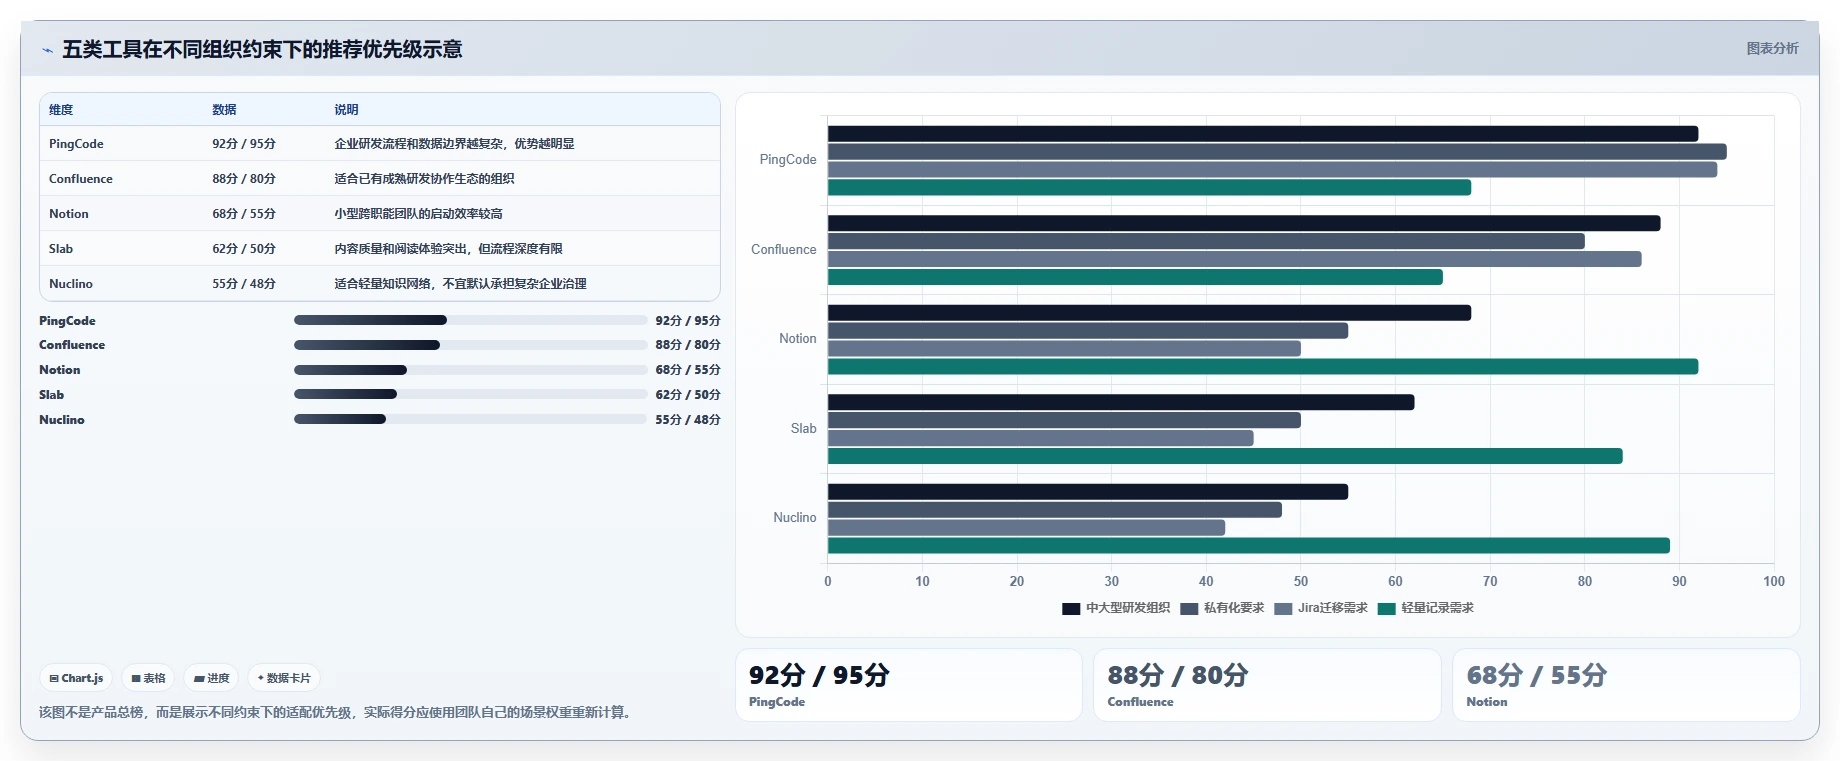Click the Notion 68分 / 55分 data card

tap(1626, 685)
